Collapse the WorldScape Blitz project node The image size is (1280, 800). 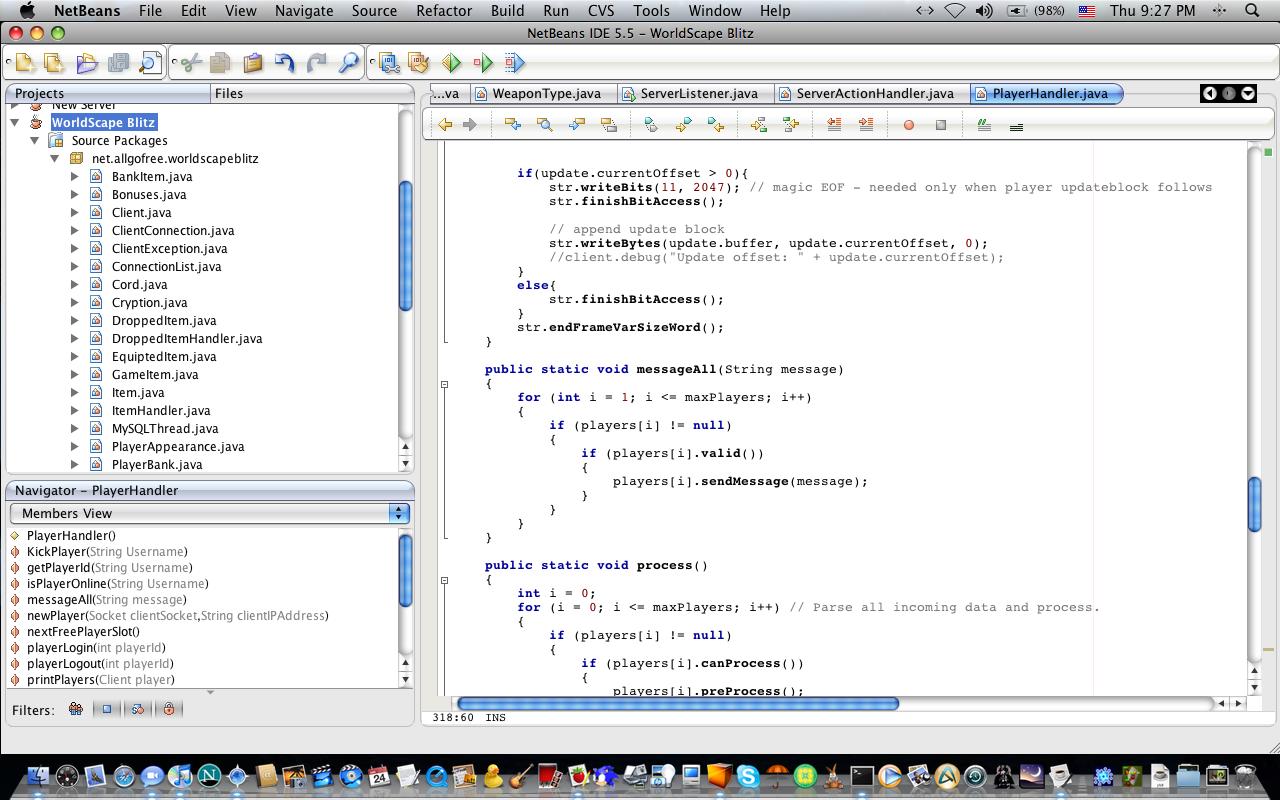(15, 122)
